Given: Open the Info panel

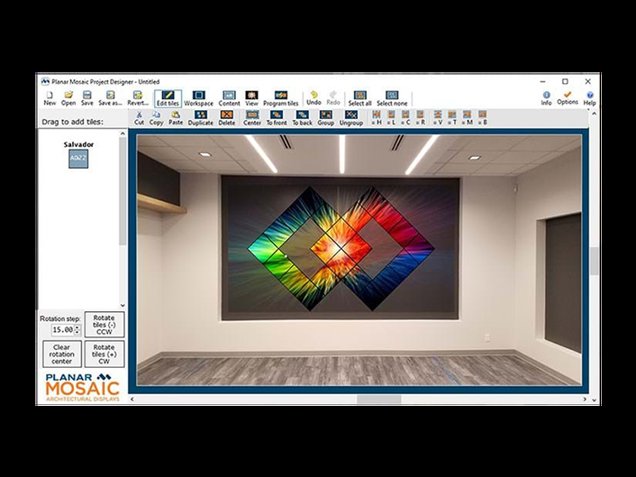Looking at the screenshot, I should 546,99.
